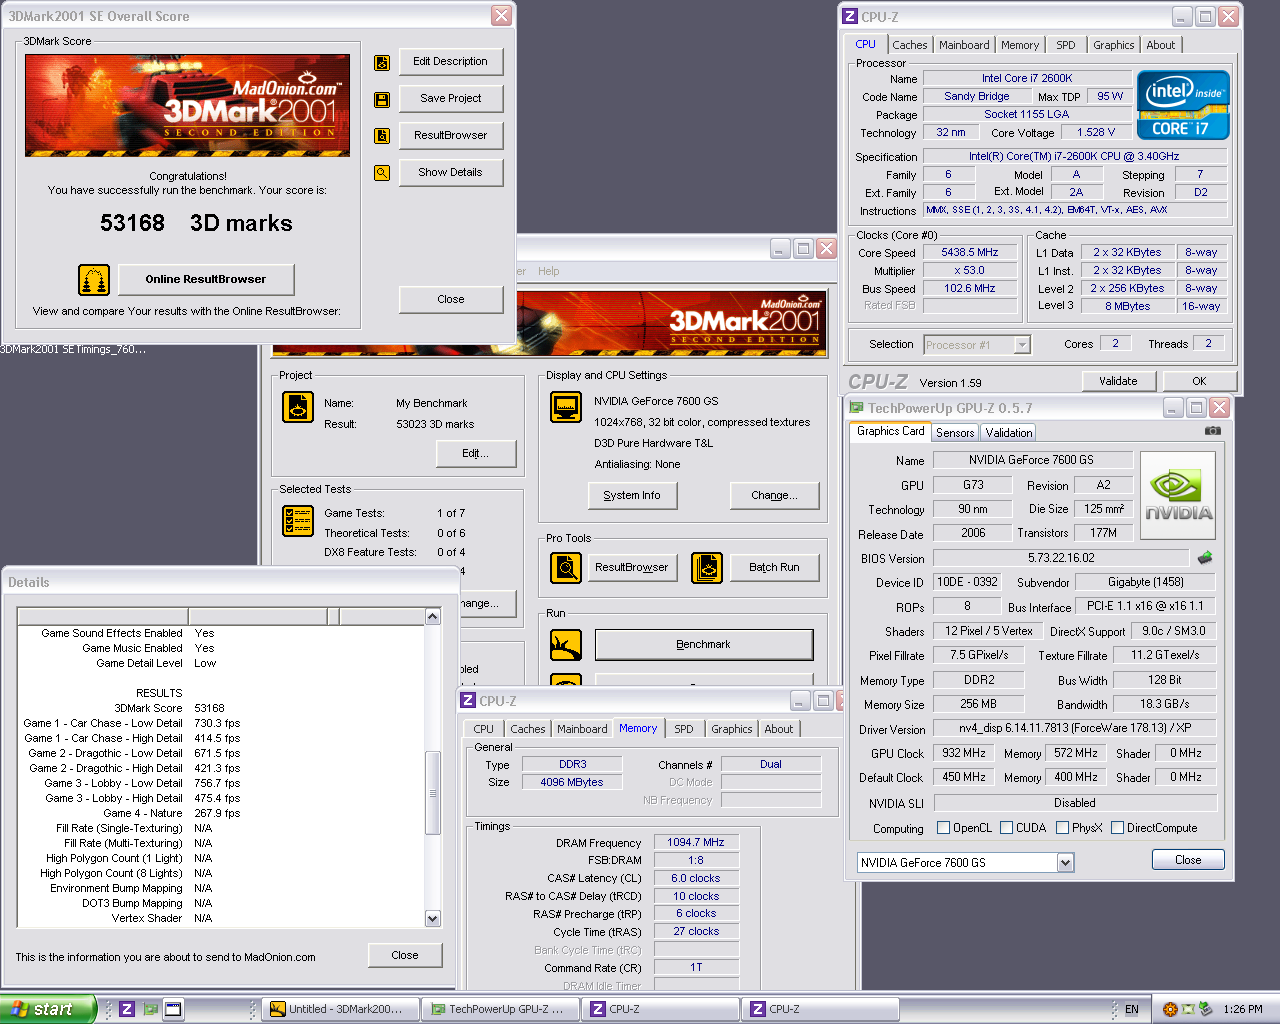Image resolution: width=1280 pixels, height=1024 pixels.
Task: Enable the DirectCompute checkbox in GPU-Z
Action: pyautogui.click(x=1117, y=828)
